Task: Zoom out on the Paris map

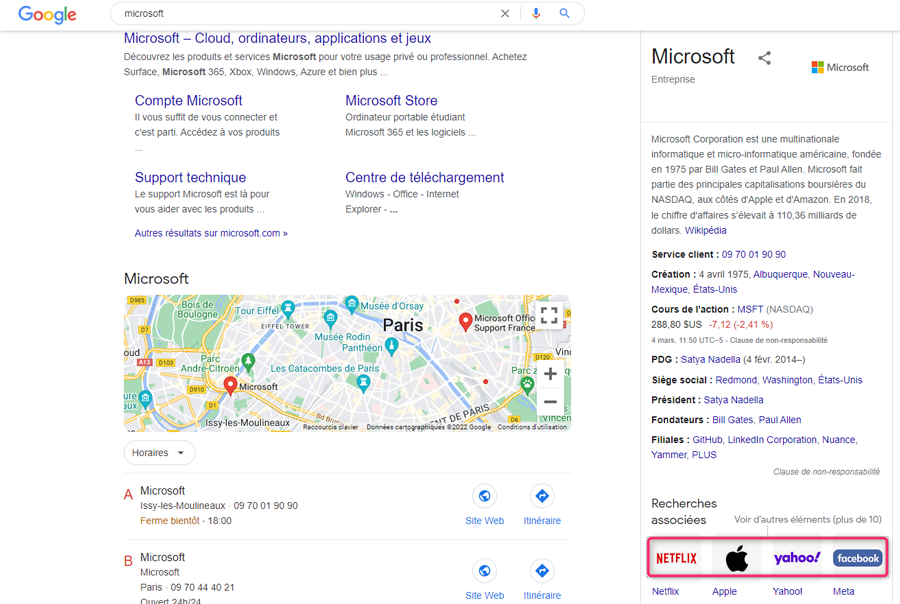Action: (550, 401)
